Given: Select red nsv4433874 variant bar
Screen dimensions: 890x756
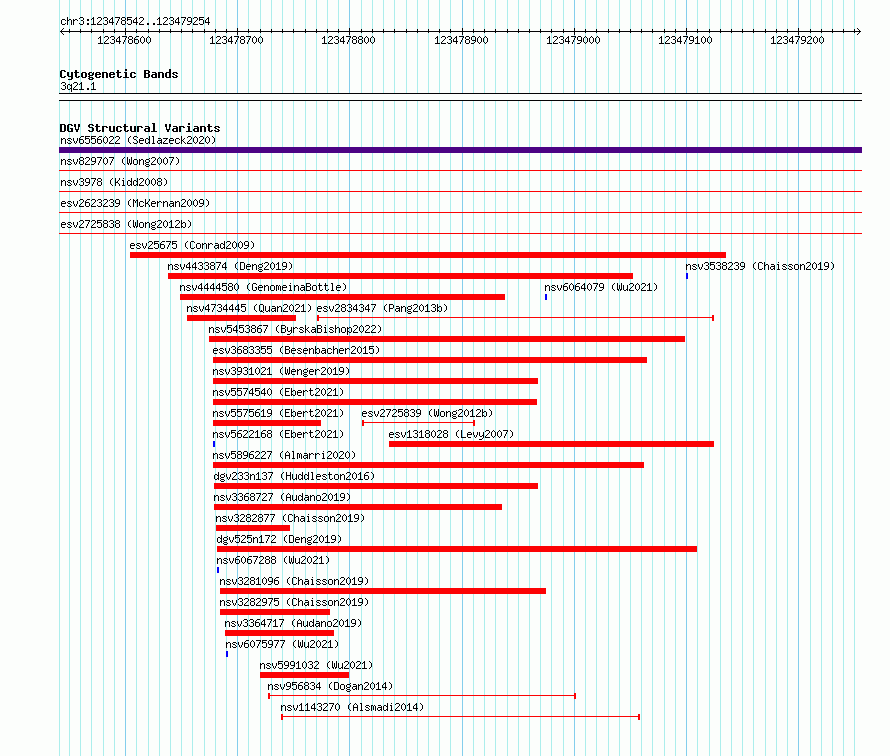Looking at the screenshot, I should [x=400, y=276].
